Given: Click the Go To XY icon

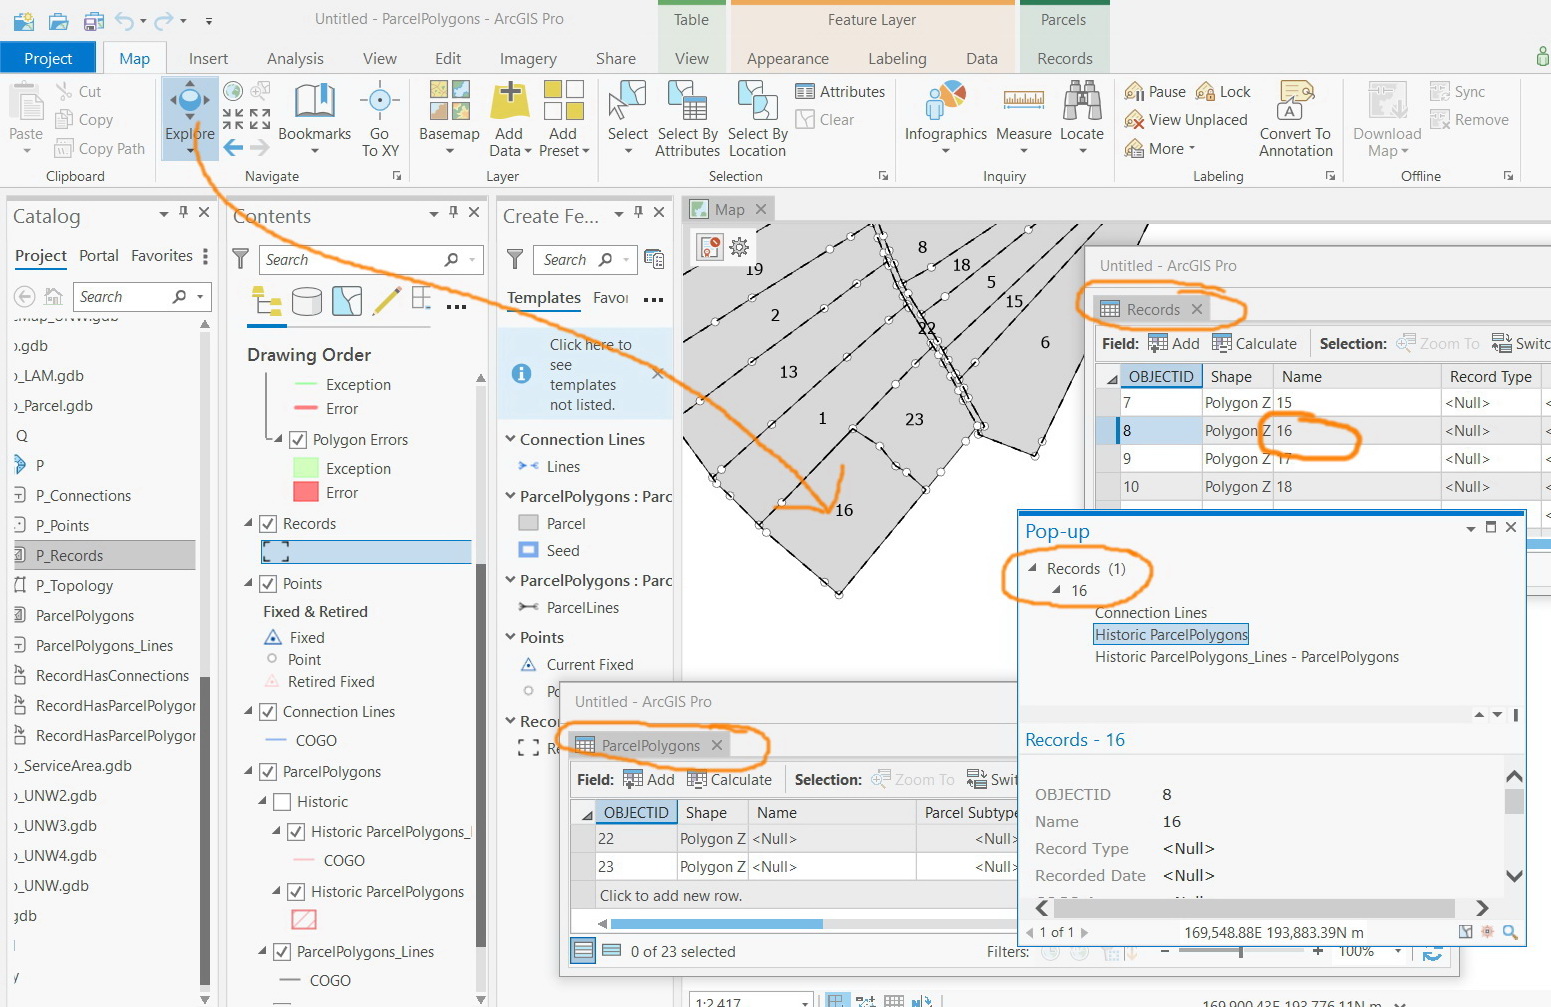Looking at the screenshot, I should pyautogui.click(x=379, y=101).
